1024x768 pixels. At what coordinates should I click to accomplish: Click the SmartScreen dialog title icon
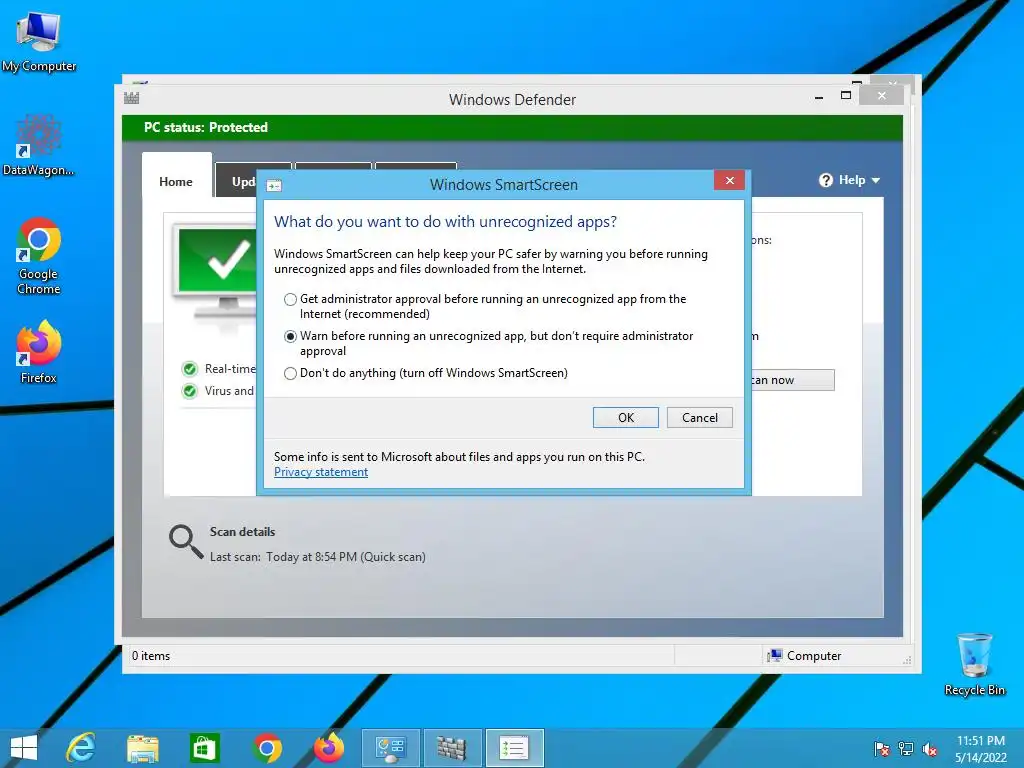point(274,186)
